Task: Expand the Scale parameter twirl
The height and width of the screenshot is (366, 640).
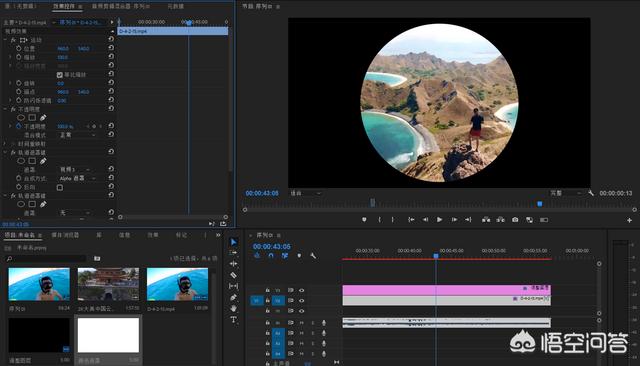Action: pos(10,57)
